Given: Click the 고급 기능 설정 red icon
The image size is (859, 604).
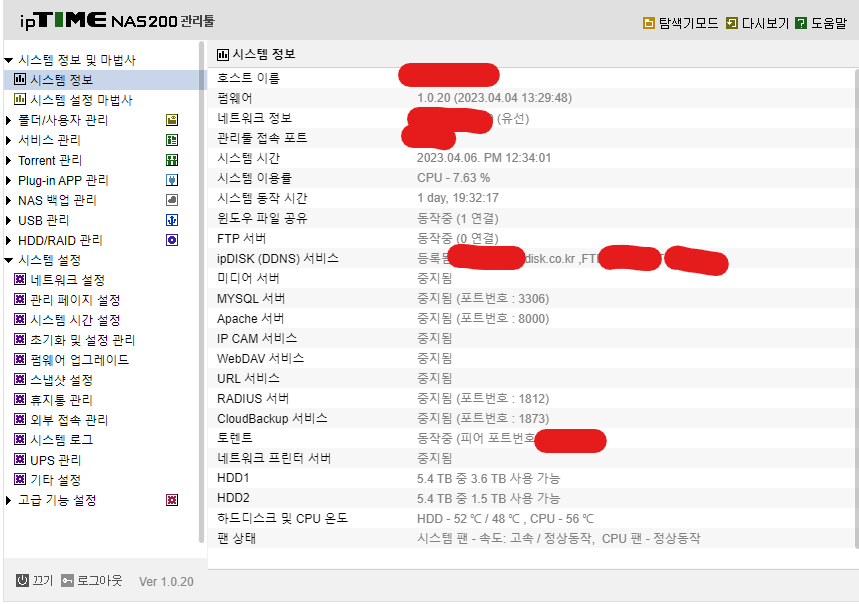Looking at the screenshot, I should tap(172, 500).
